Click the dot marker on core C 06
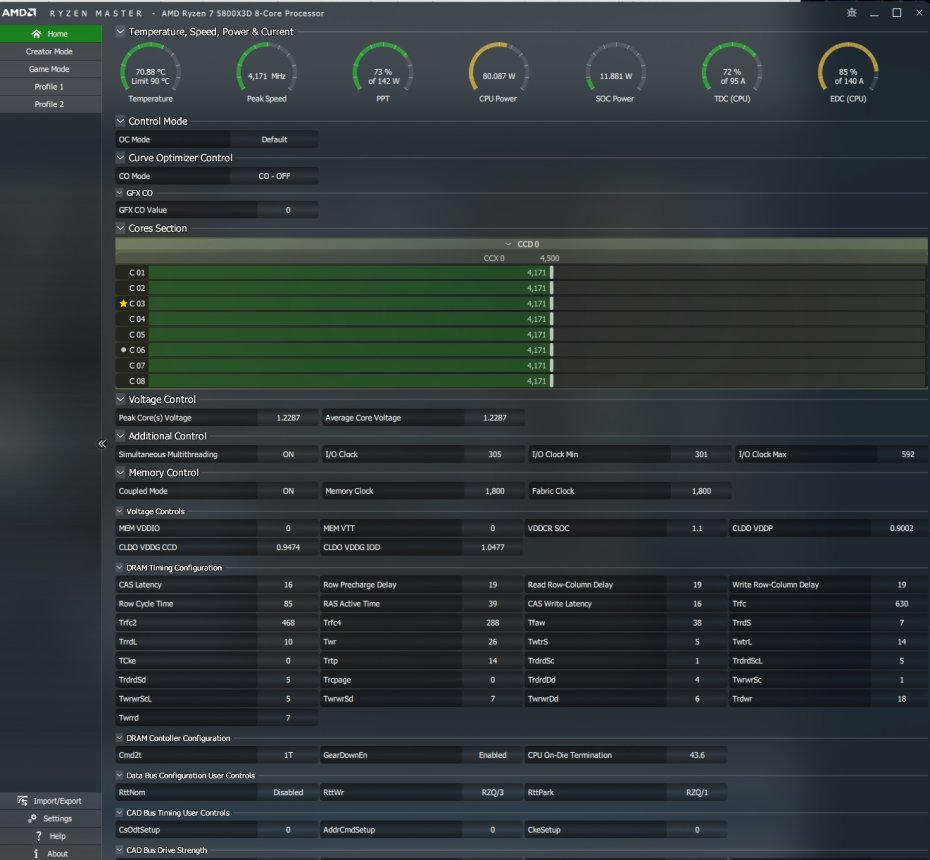 [x=123, y=350]
